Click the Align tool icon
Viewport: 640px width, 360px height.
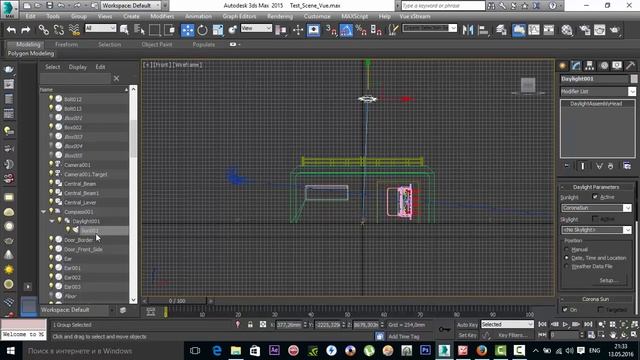tap(483, 30)
